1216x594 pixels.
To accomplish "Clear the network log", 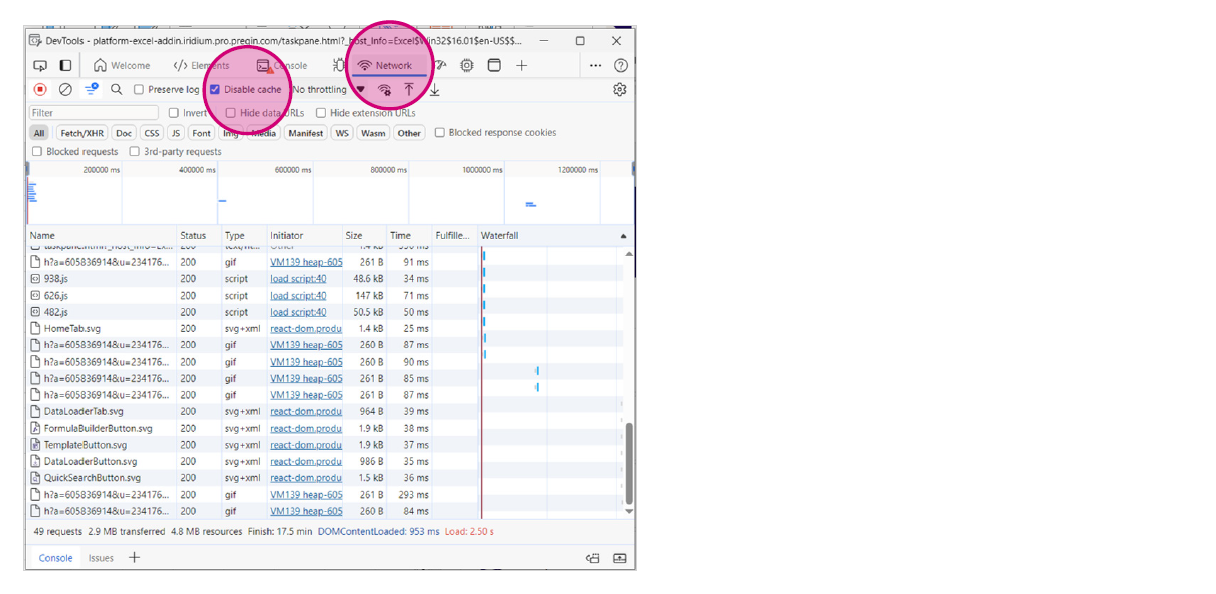I will tap(65, 89).
